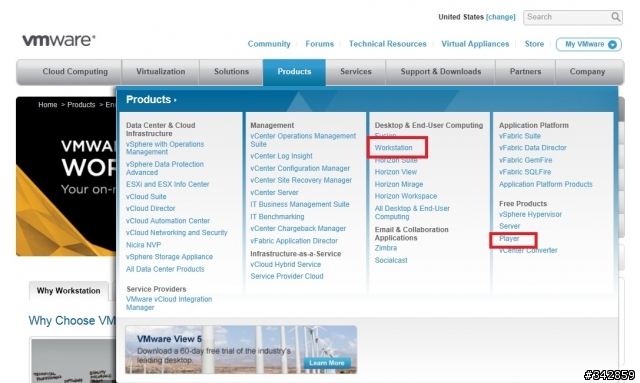Open the Community link
The width and height of the screenshot is (640, 383).
(269, 44)
